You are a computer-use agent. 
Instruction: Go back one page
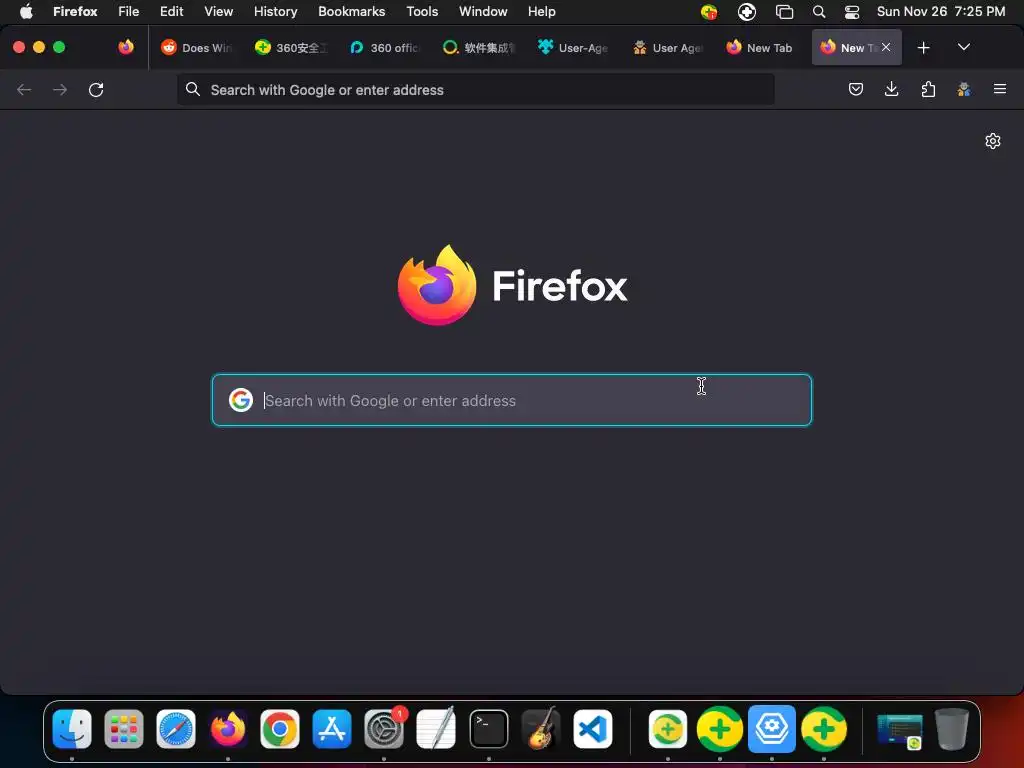tap(24, 89)
